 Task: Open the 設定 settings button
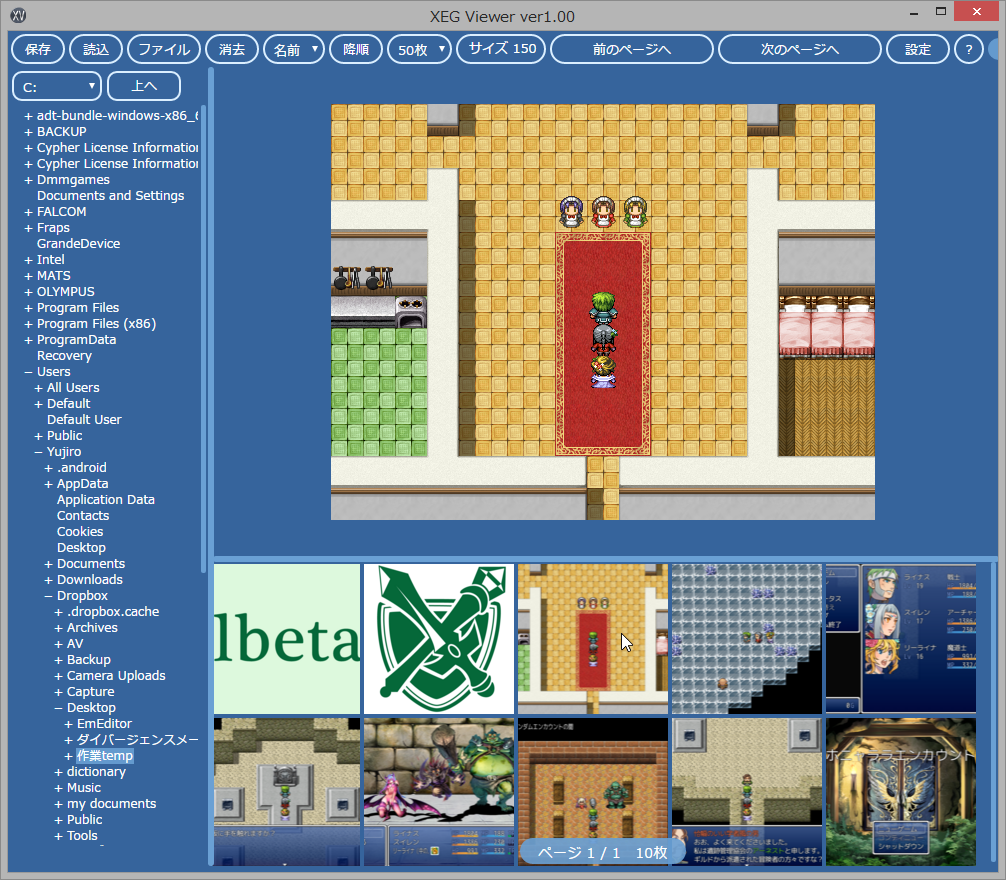pyautogui.click(x=917, y=49)
